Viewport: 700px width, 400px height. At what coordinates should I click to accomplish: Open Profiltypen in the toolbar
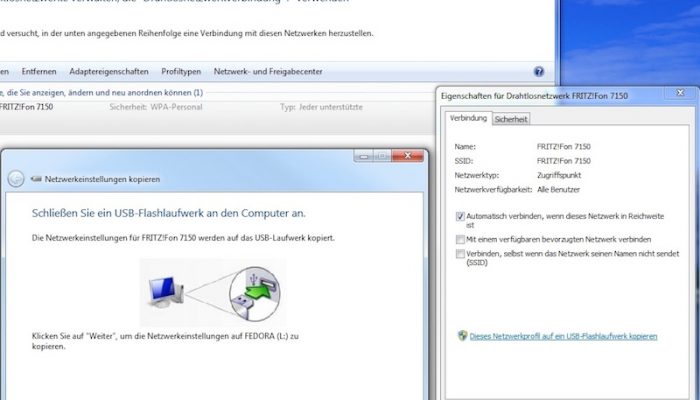[x=181, y=71]
